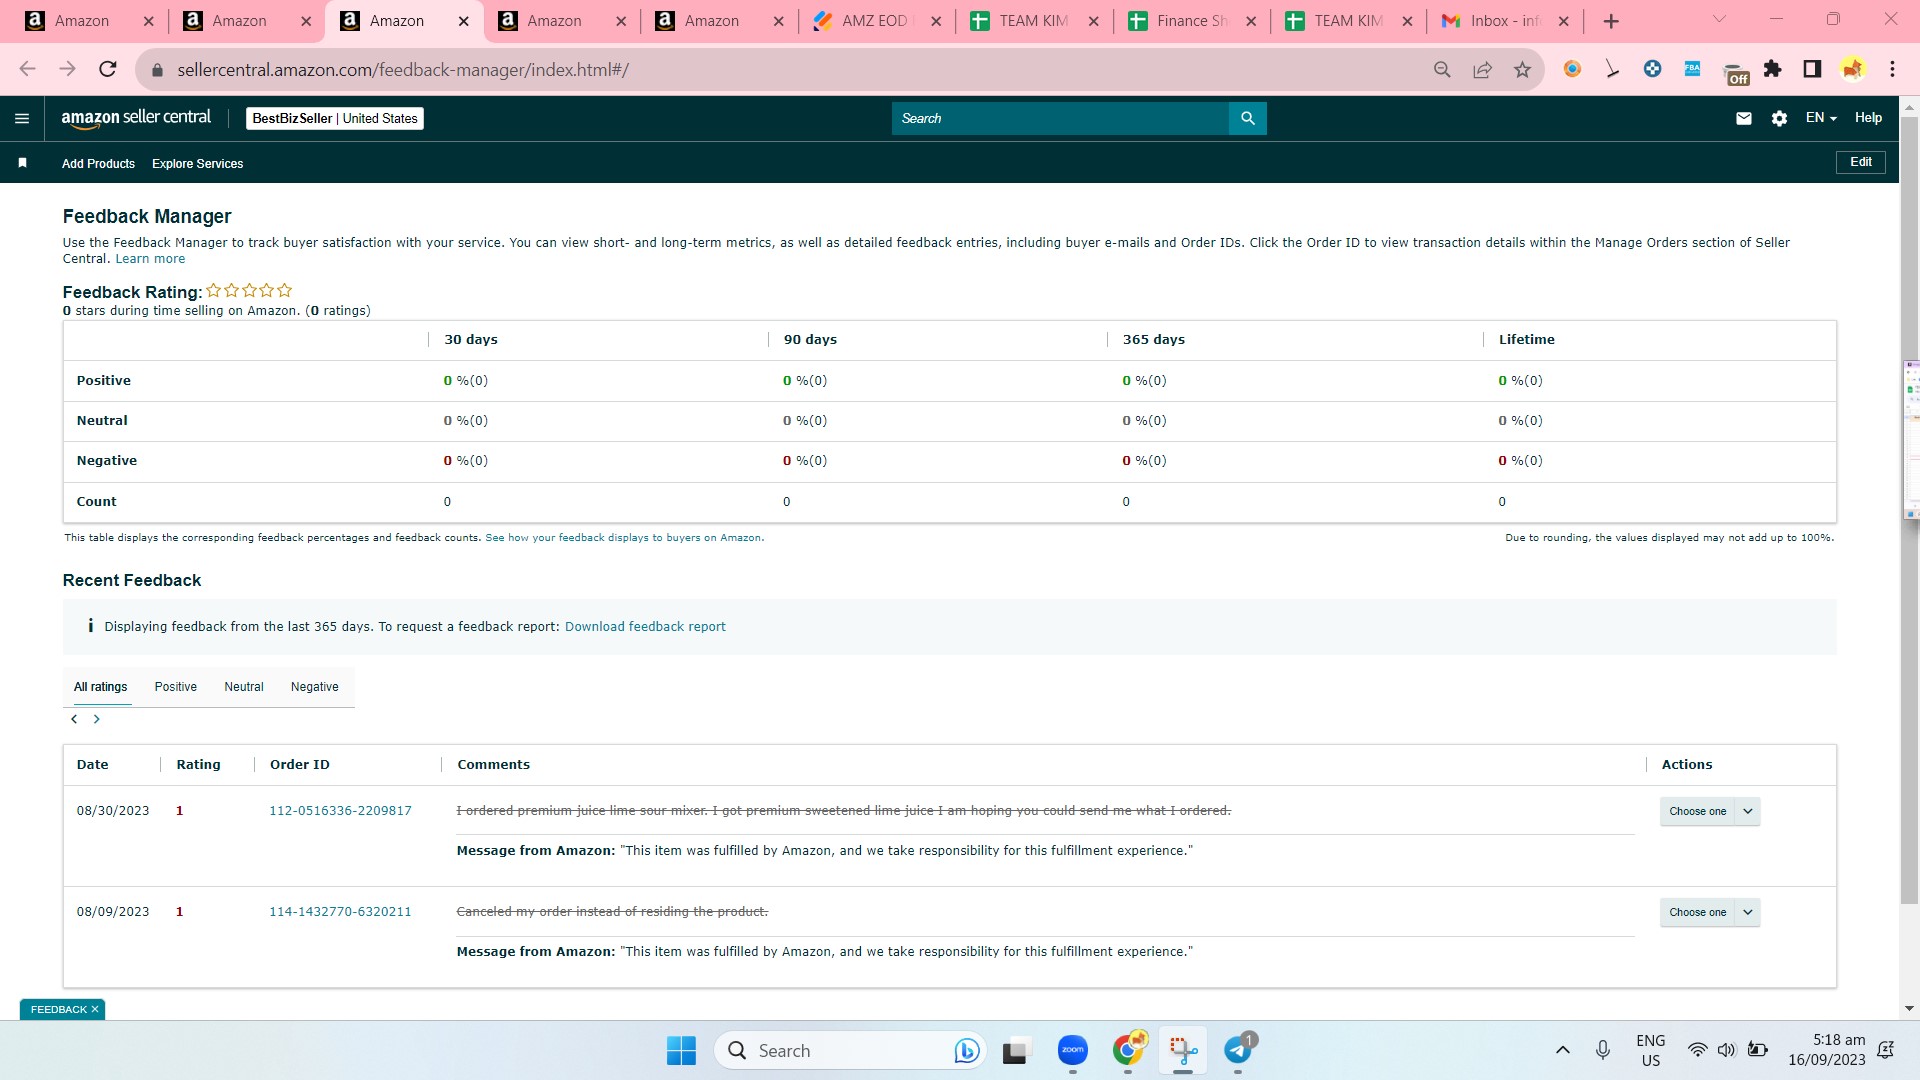Click the Edit button in nav bar
Image resolution: width=1920 pixels, height=1080 pixels.
(x=1860, y=162)
